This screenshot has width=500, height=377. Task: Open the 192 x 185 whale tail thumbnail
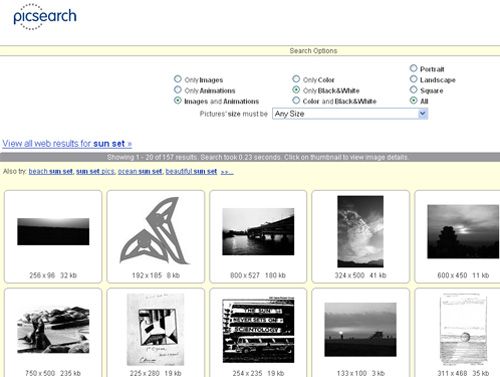(x=154, y=230)
